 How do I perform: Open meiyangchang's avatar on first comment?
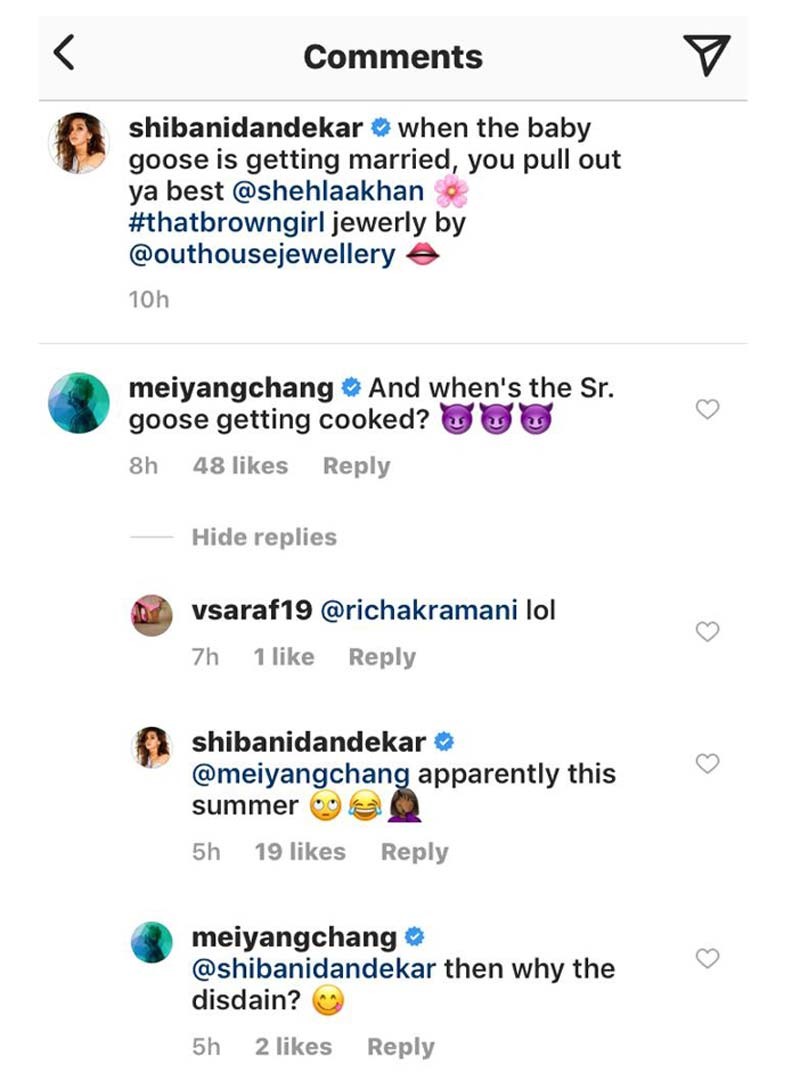coord(79,403)
